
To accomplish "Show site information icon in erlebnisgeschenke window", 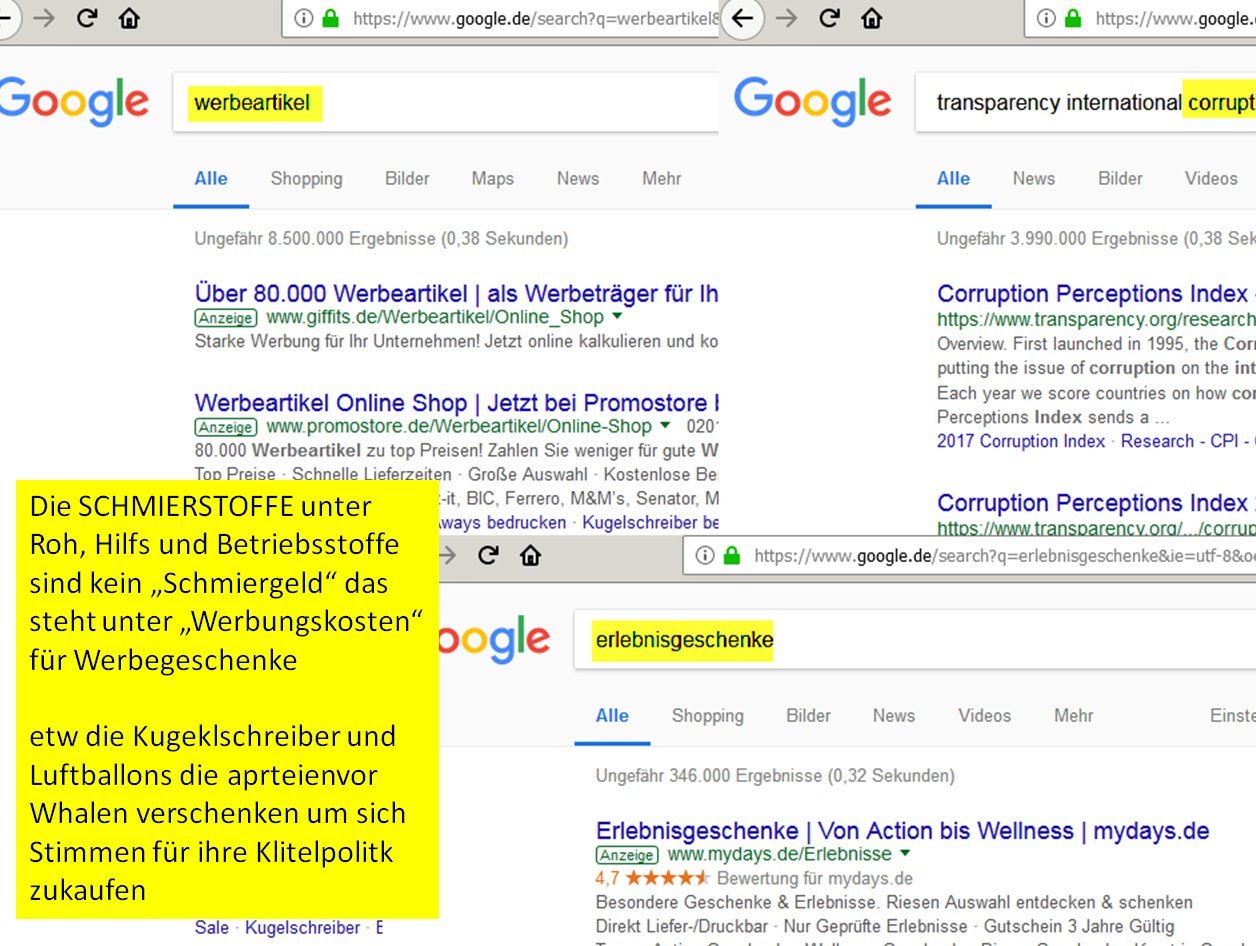I will pos(705,555).
